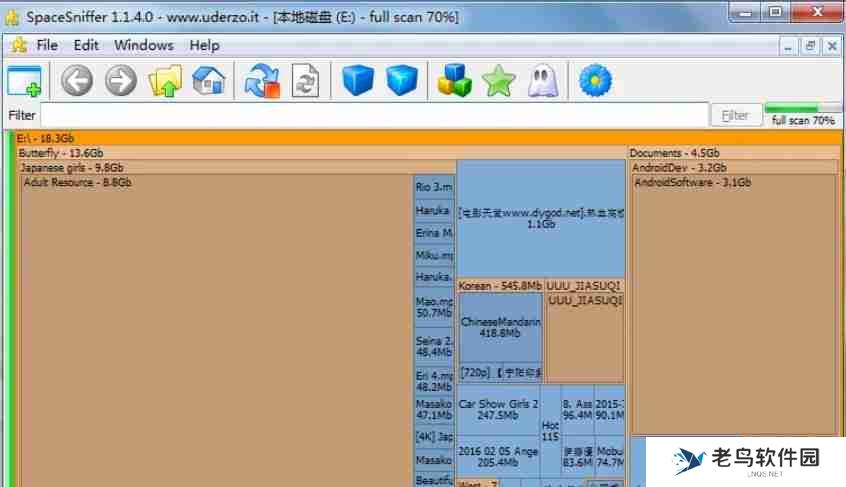Screen dimensions: 846x487
Task: Select the Eri 4.mp 48.2Mb file
Action: pyautogui.click(x=434, y=381)
